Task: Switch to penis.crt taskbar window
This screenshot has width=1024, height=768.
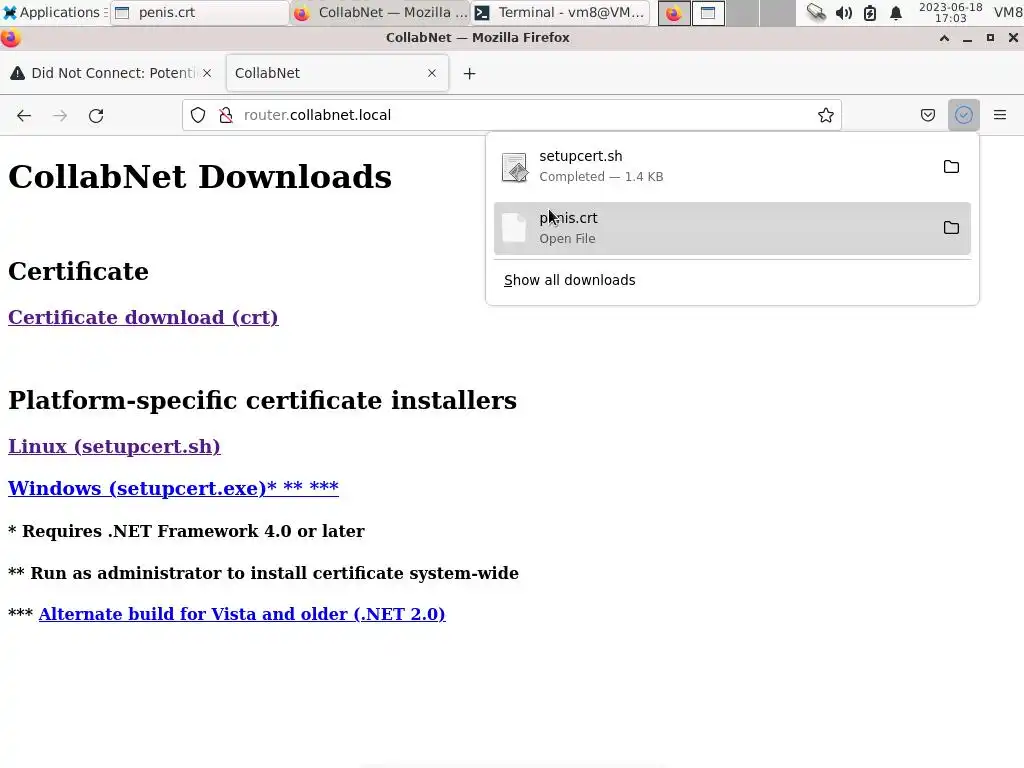Action: pyautogui.click(x=199, y=12)
